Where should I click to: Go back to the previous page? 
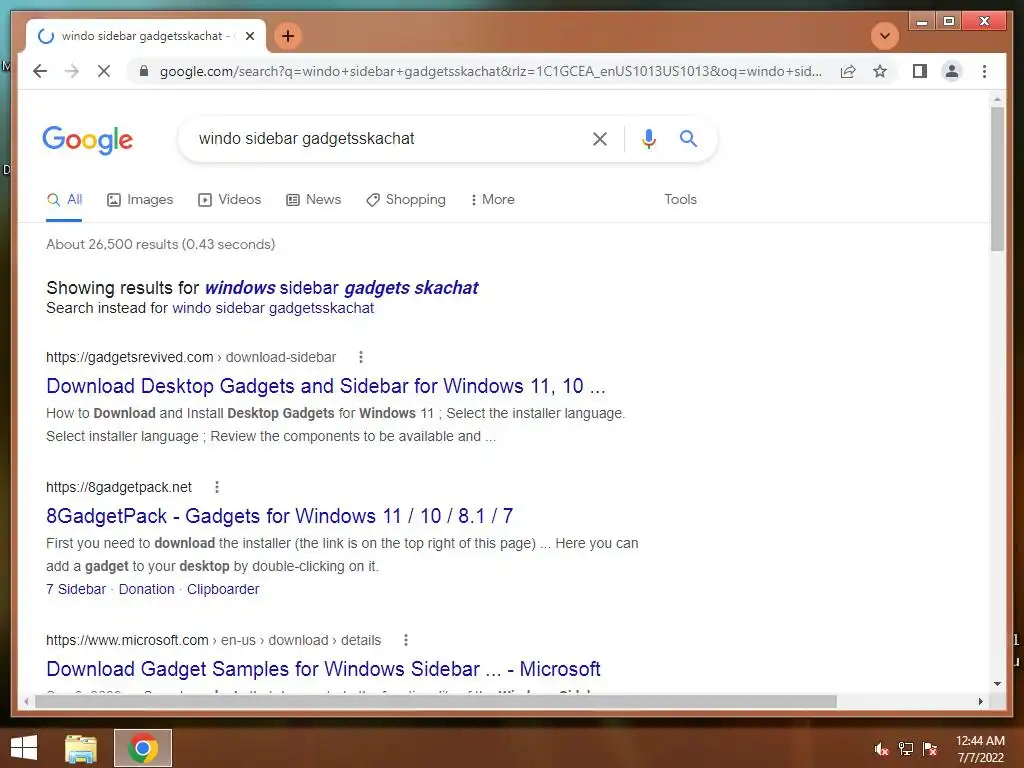point(40,71)
